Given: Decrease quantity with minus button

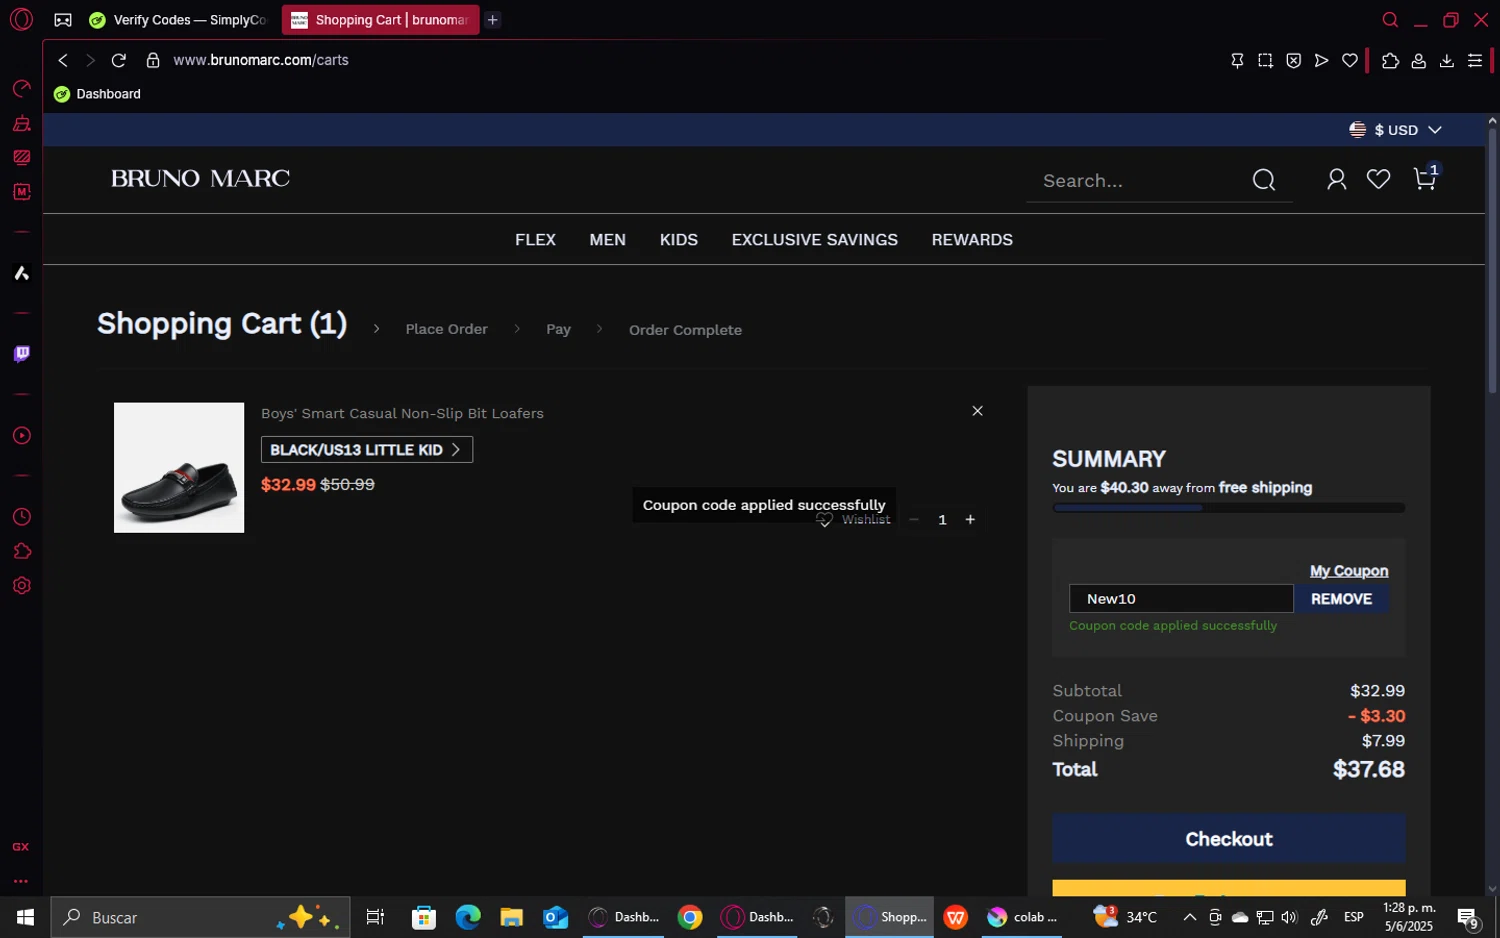Looking at the screenshot, I should pos(913,520).
